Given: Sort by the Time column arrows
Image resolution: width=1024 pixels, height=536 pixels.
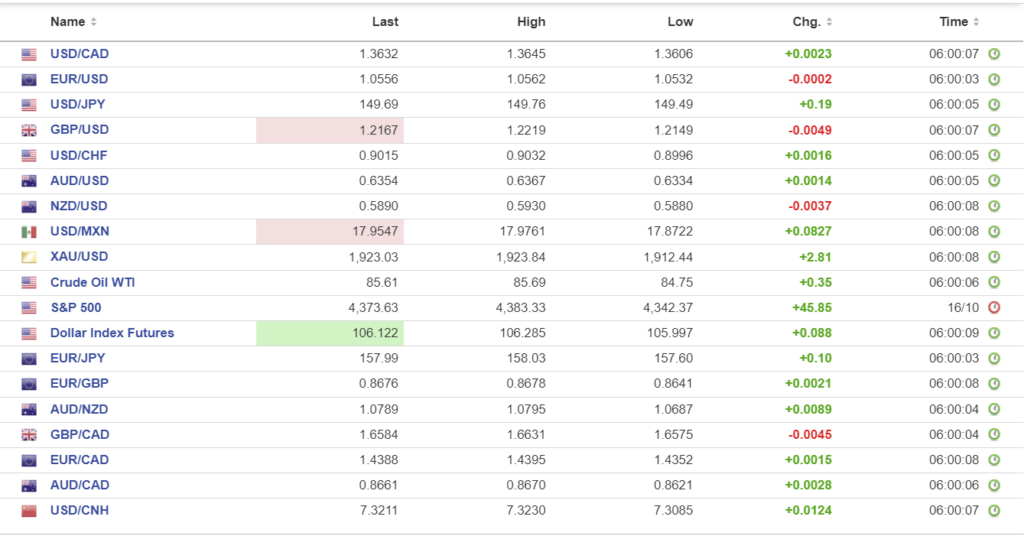Looking at the screenshot, I should 977,22.
